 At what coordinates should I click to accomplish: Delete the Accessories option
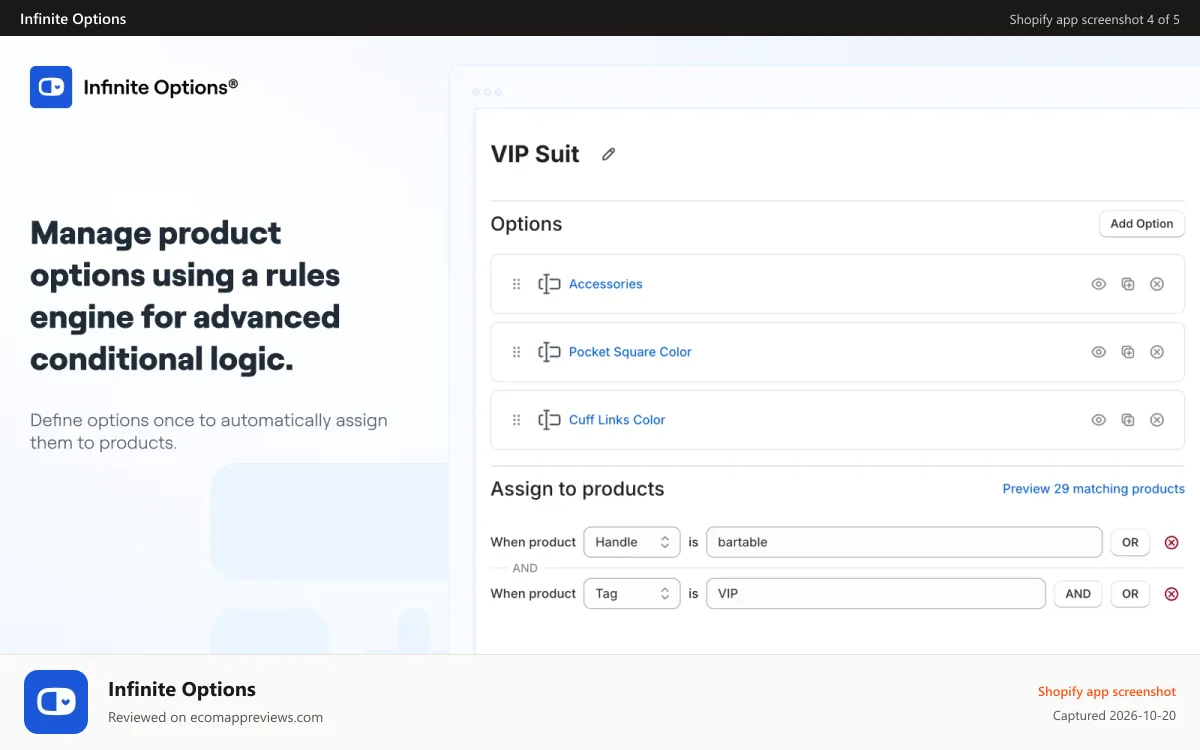coord(1157,284)
